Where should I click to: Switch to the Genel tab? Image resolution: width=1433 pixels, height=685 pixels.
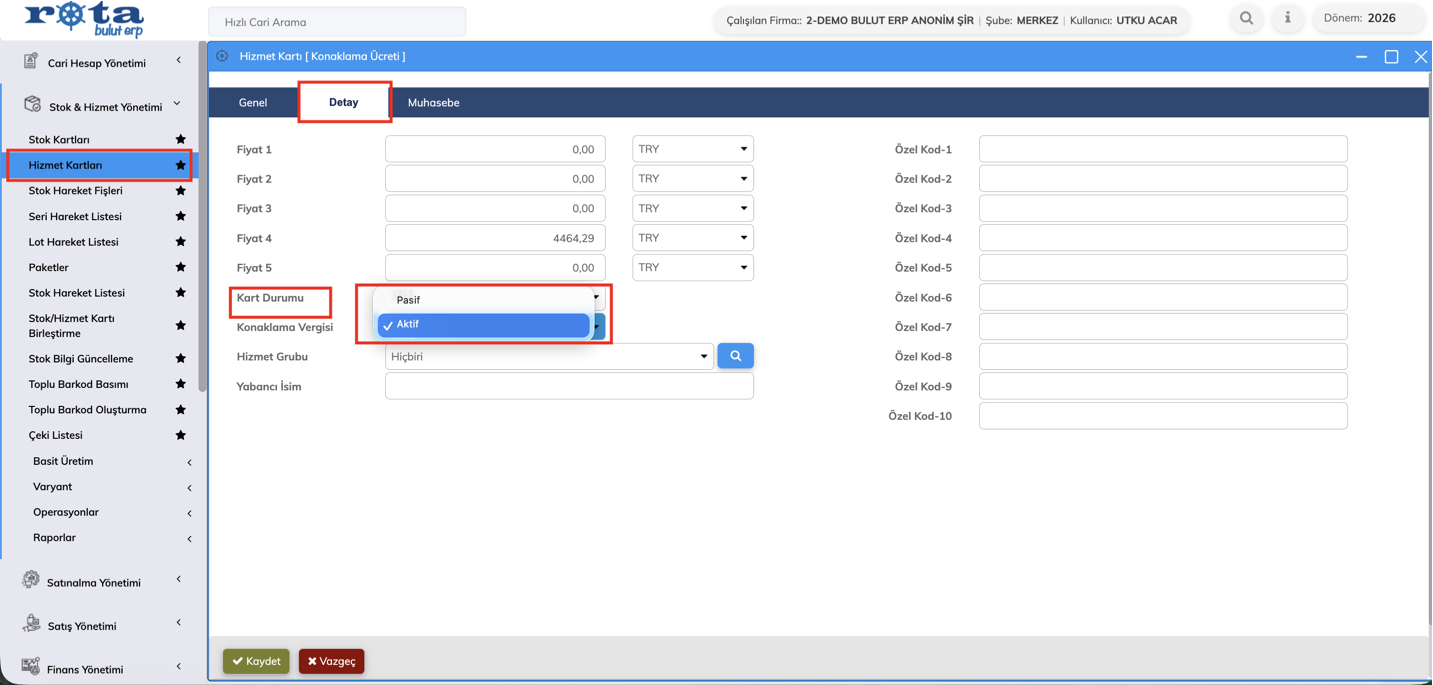pyautogui.click(x=253, y=102)
